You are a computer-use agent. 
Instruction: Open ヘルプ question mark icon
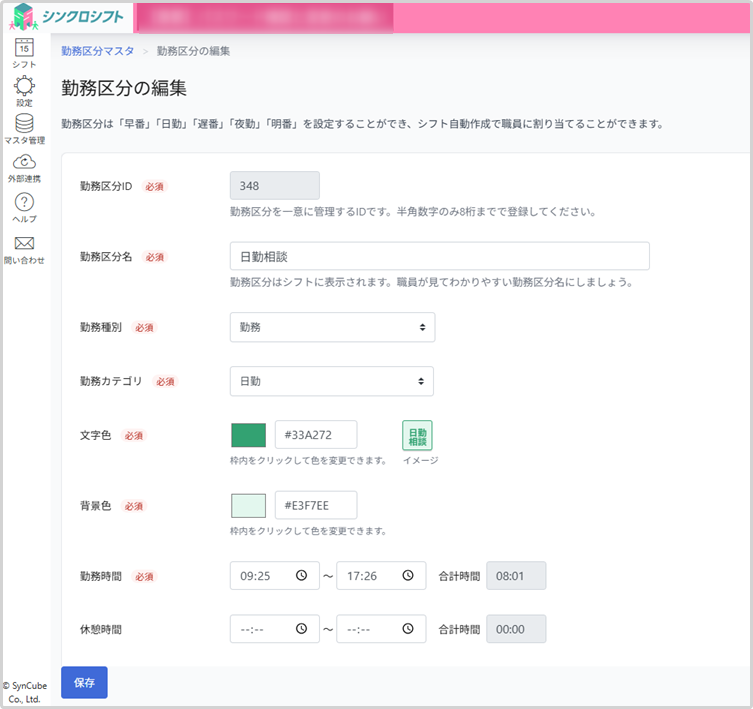24,202
